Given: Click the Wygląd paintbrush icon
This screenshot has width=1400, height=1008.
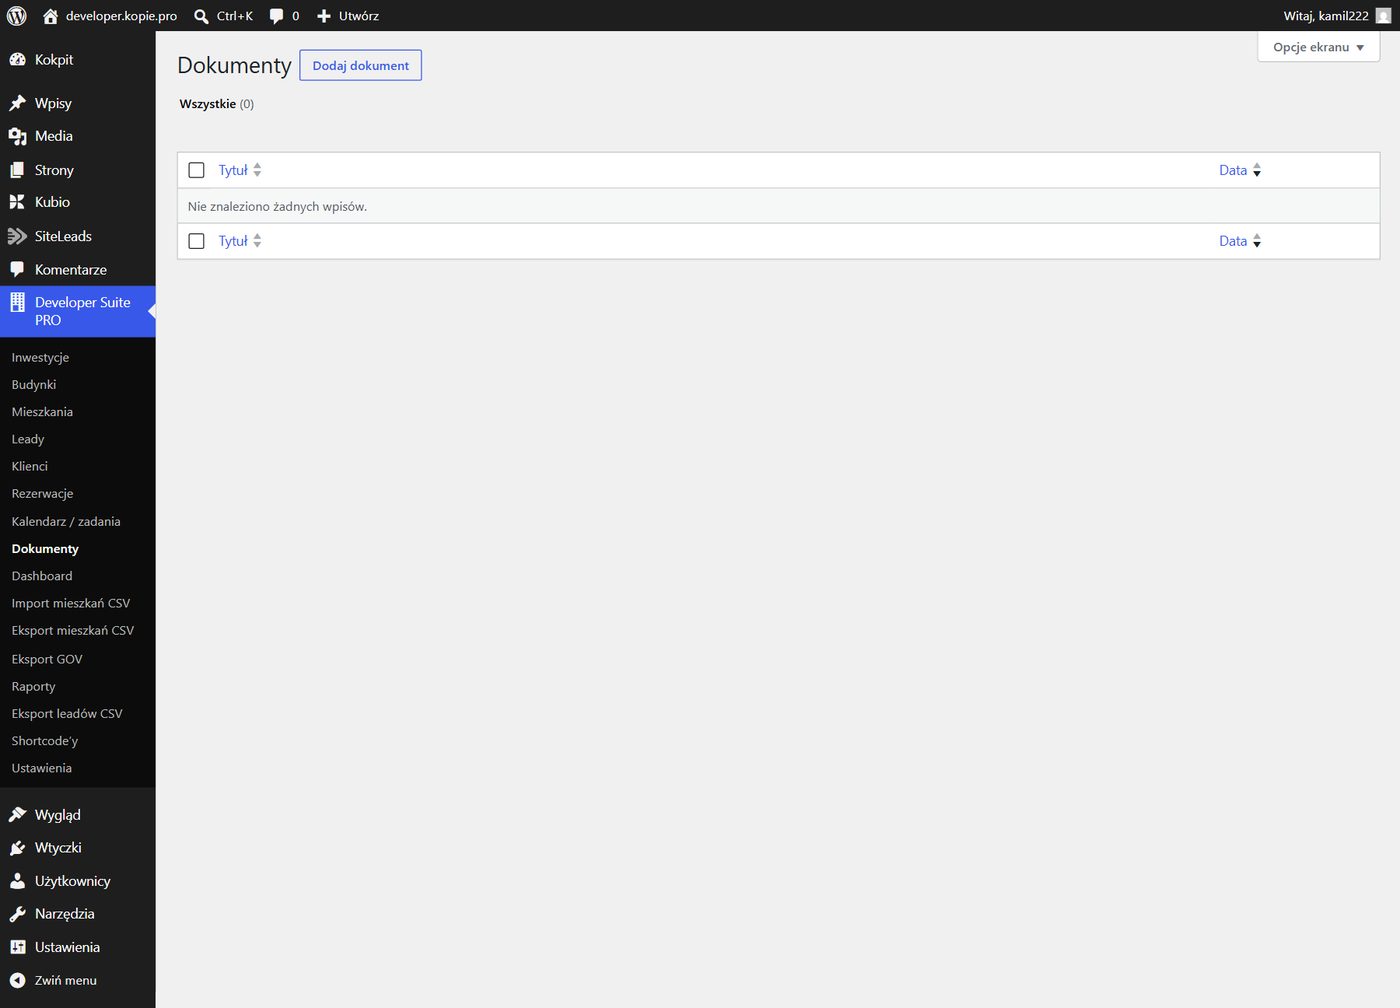Looking at the screenshot, I should click(17, 815).
